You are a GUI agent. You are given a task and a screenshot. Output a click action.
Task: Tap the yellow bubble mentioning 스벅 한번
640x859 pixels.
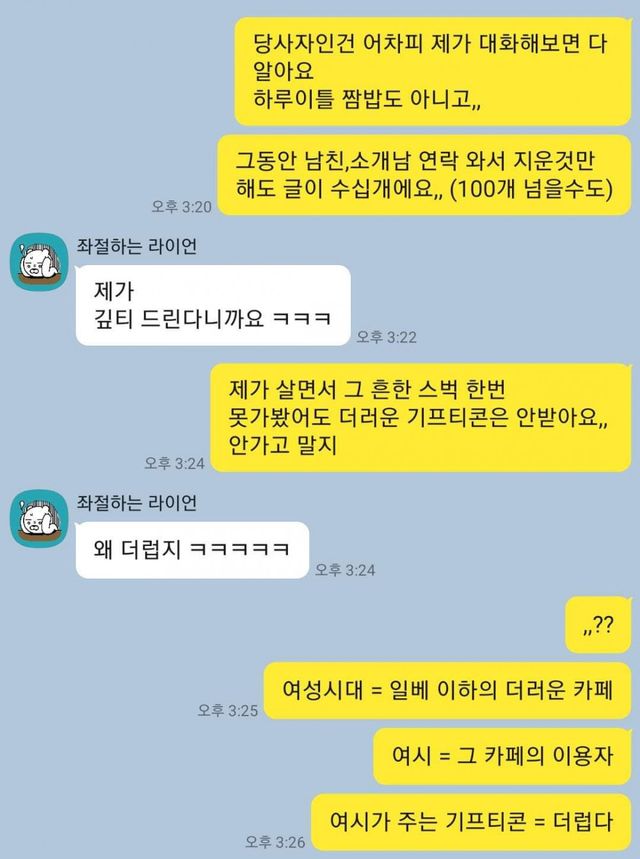[421, 417]
